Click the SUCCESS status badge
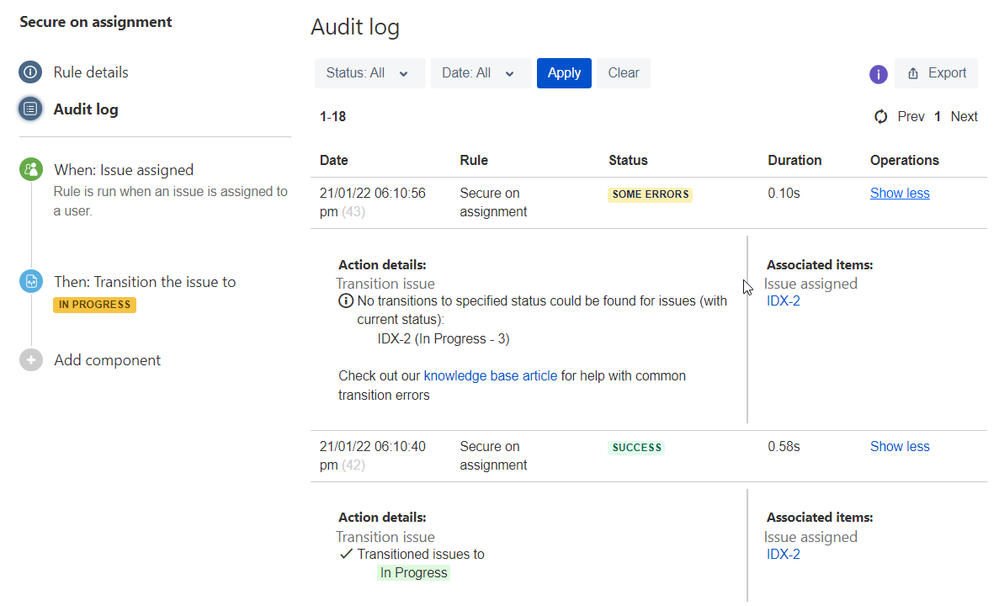This screenshot has height=606, width=999. pos(636,447)
